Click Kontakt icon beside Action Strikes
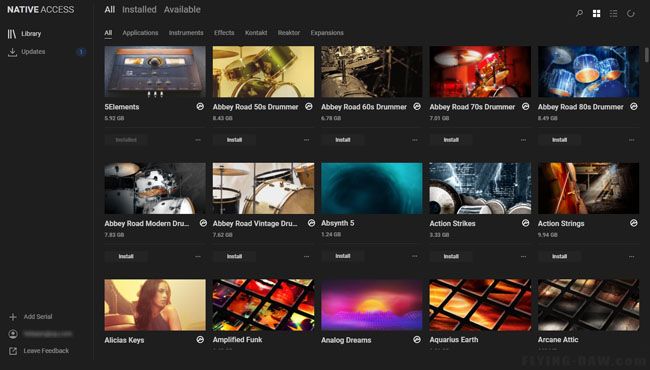Viewport: 650px width, 370px height. (526, 223)
